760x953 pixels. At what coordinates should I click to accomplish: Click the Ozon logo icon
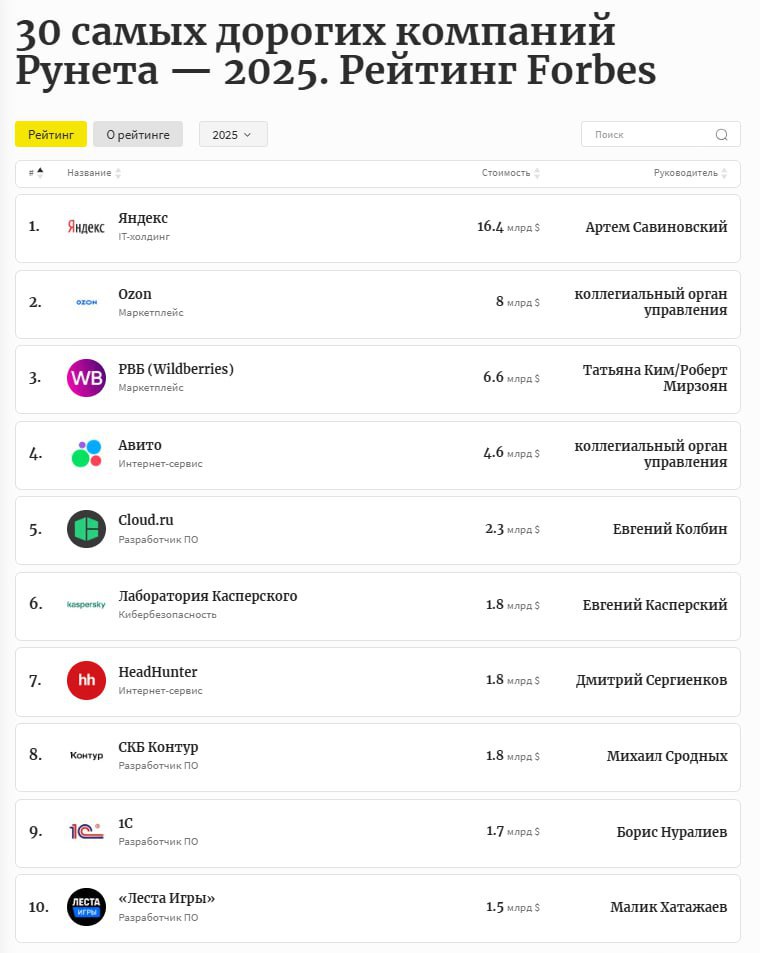[86, 302]
